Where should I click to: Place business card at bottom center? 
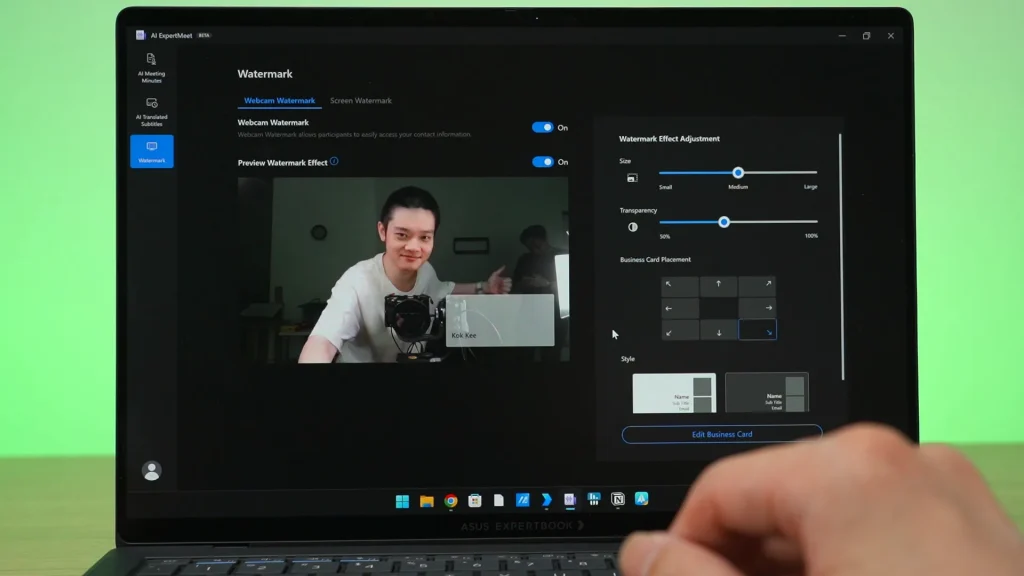tap(718, 331)
